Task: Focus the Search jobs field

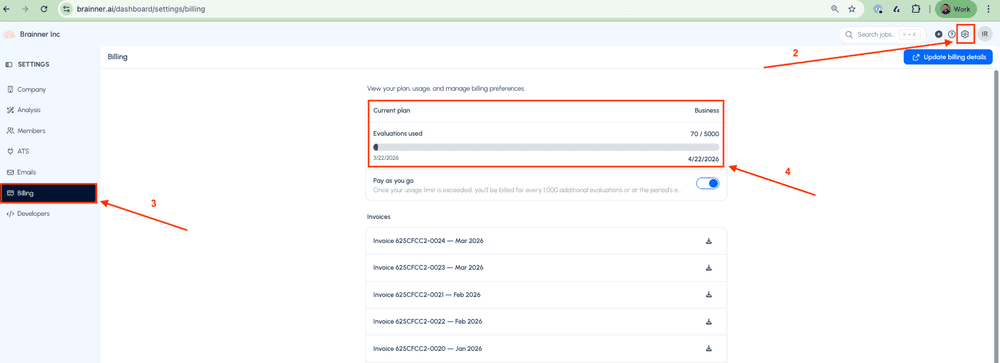Action: (883, 34)
